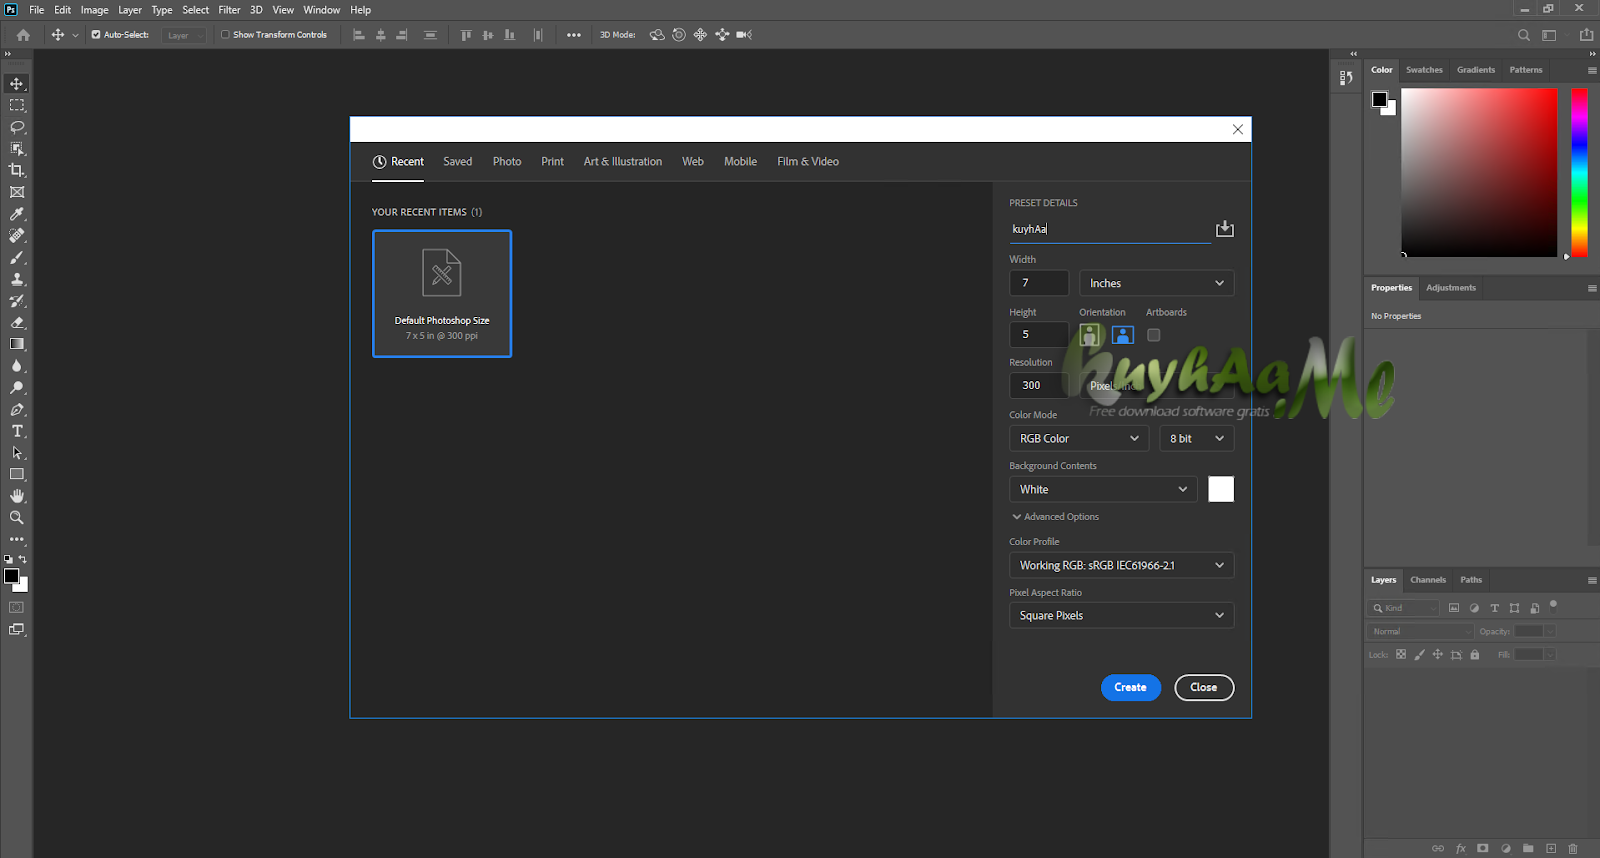1600x858 pixels.
Task: Choose portrait orientation
Action: (1090, 335)
